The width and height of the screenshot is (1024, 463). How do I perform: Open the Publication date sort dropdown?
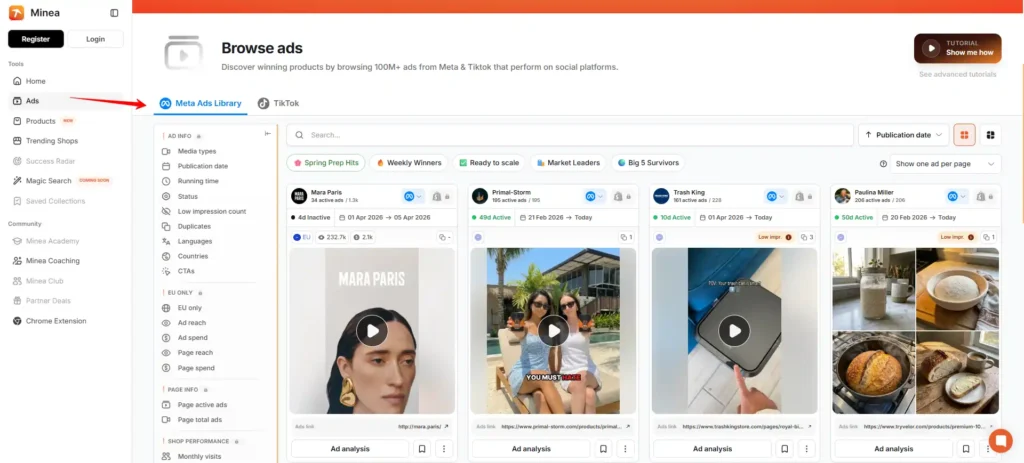coord(903,135)
